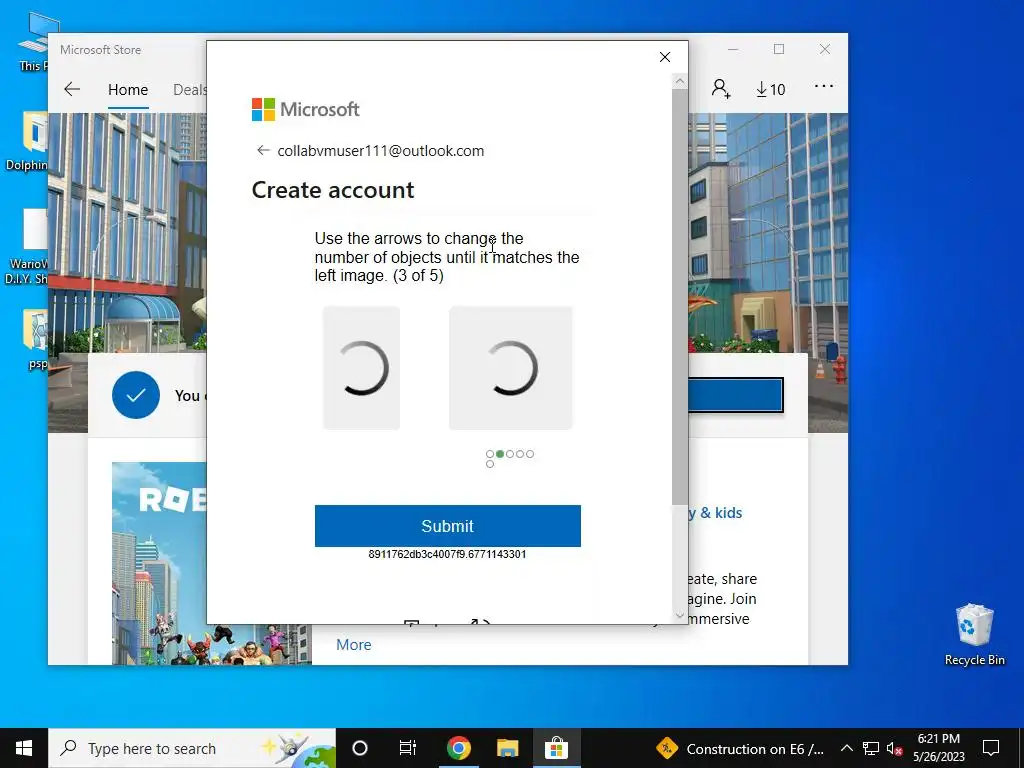Click the captcha ID text under Submit
Image resolution: width=1024 pixels, height=768 pixels.
(x=447, y=554)
